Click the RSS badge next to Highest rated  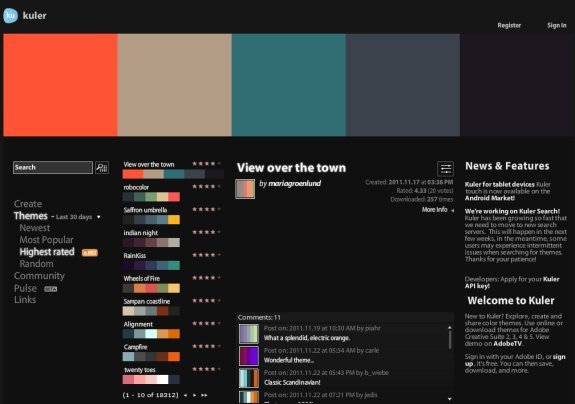click(89, 253)
